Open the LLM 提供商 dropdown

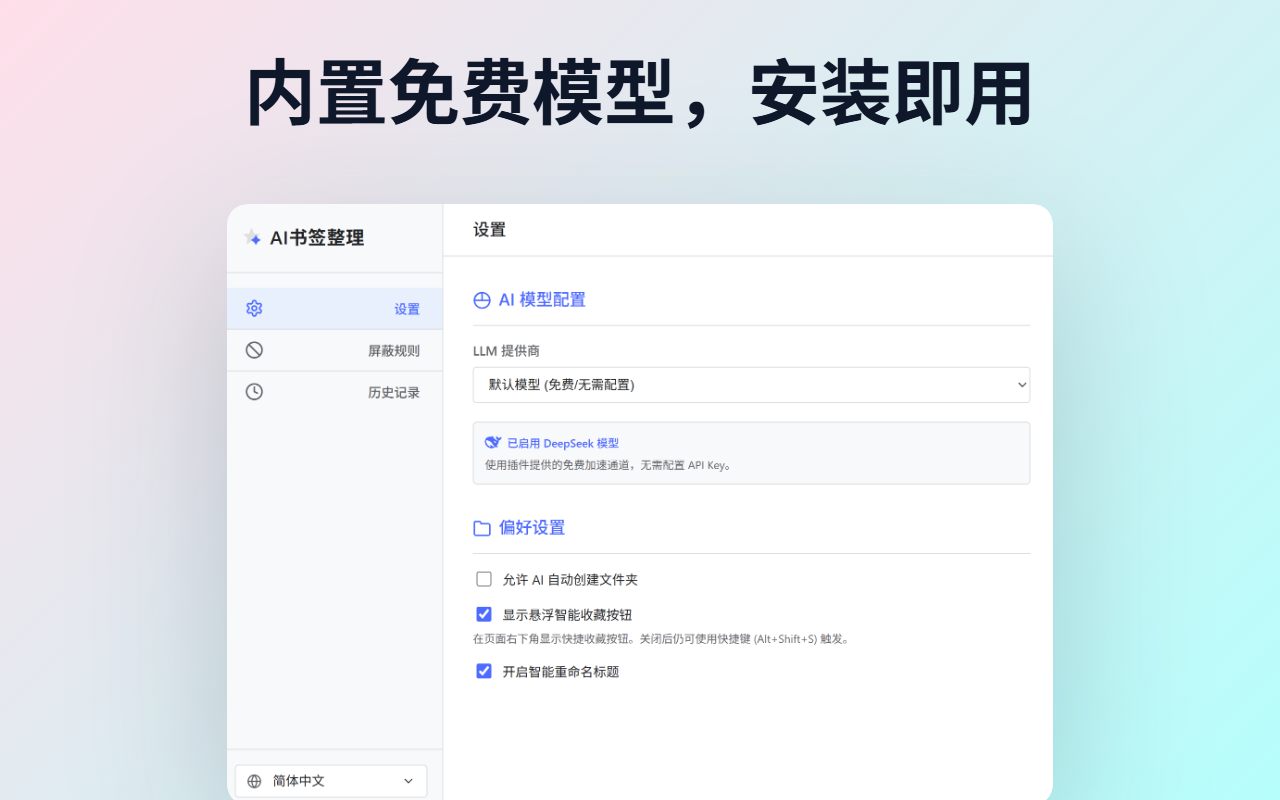click(x=751, y=384)
